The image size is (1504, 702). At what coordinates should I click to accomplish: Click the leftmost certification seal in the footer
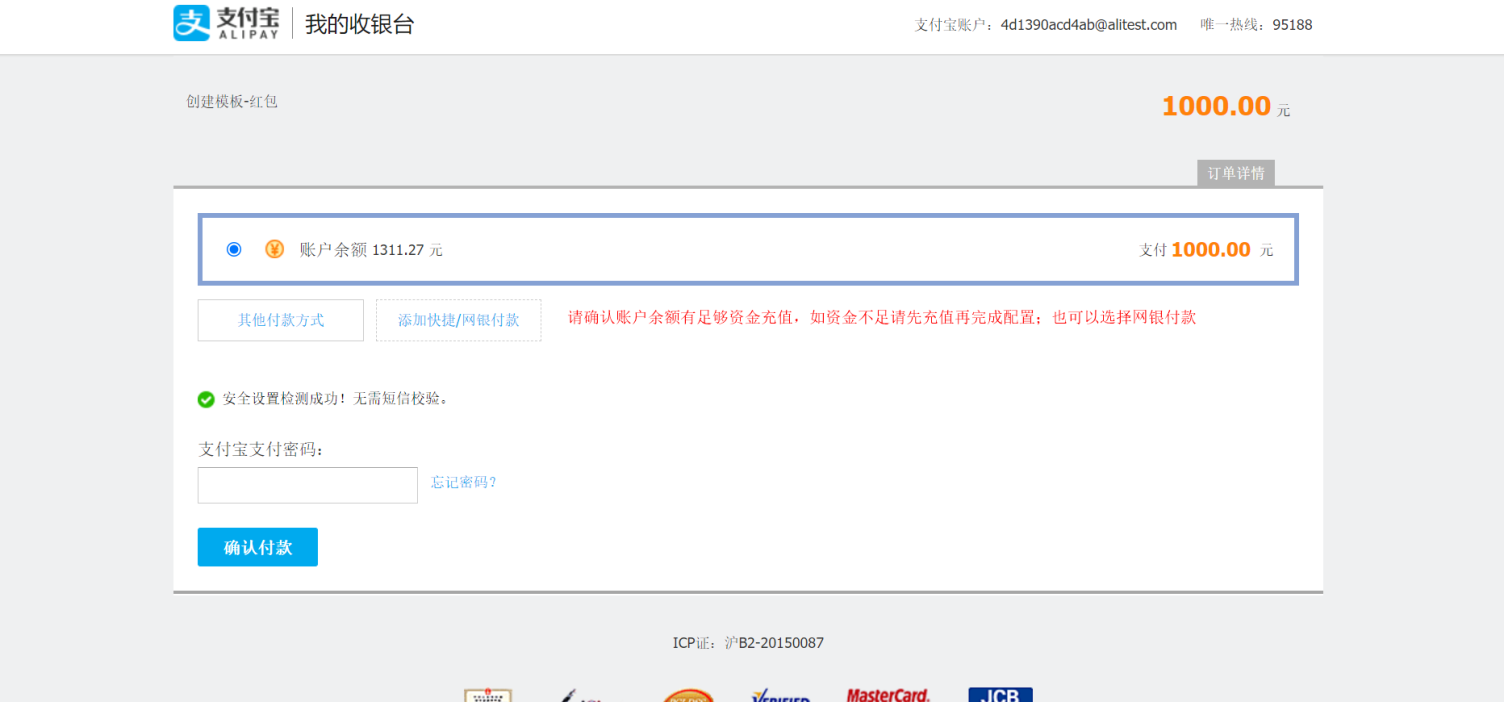pos(487,694)
